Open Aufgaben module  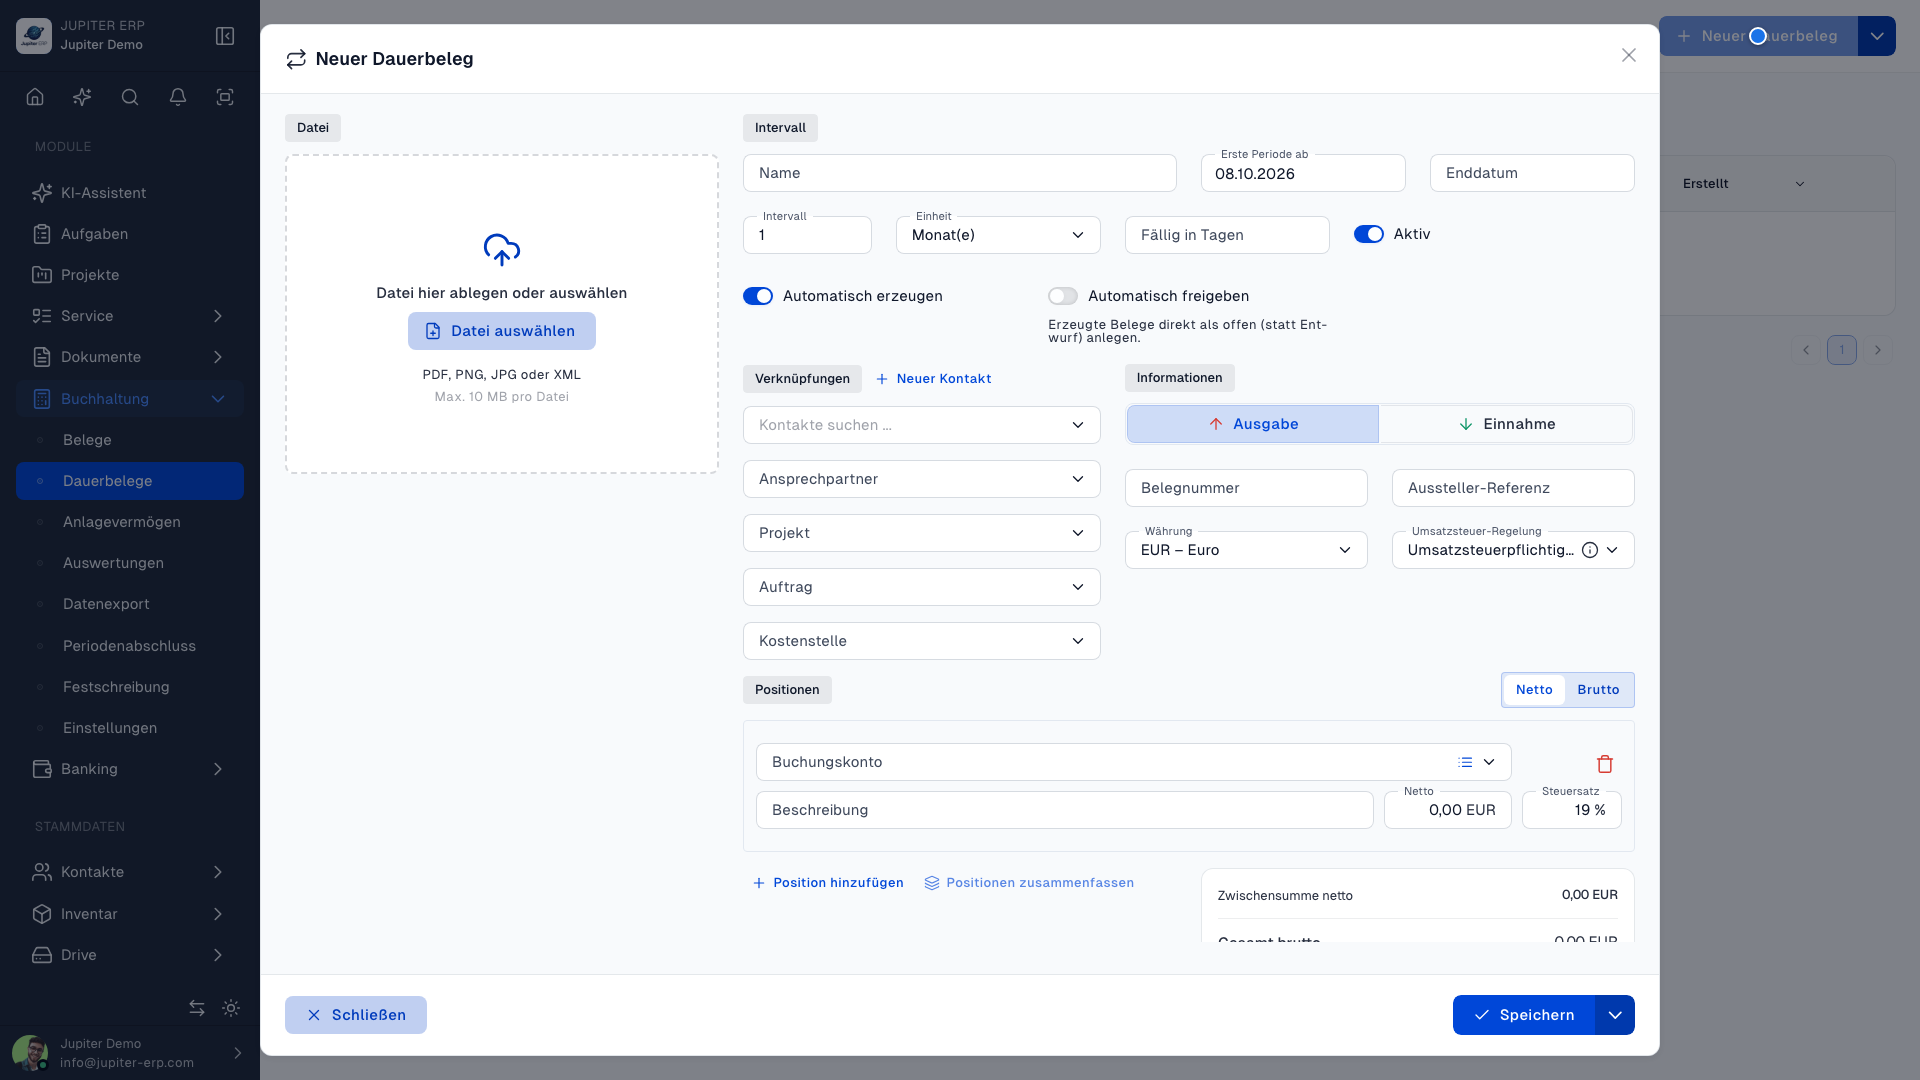point(130,234)
